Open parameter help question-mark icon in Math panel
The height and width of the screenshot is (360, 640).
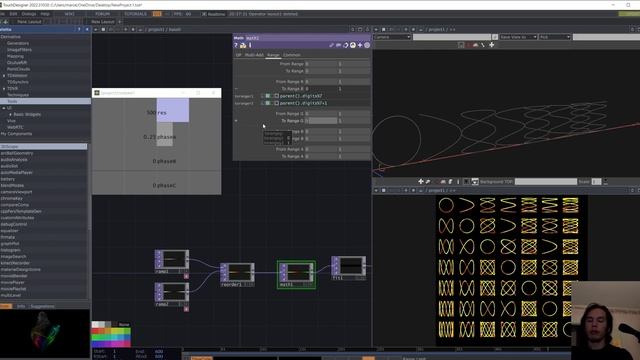coord(236,45)
